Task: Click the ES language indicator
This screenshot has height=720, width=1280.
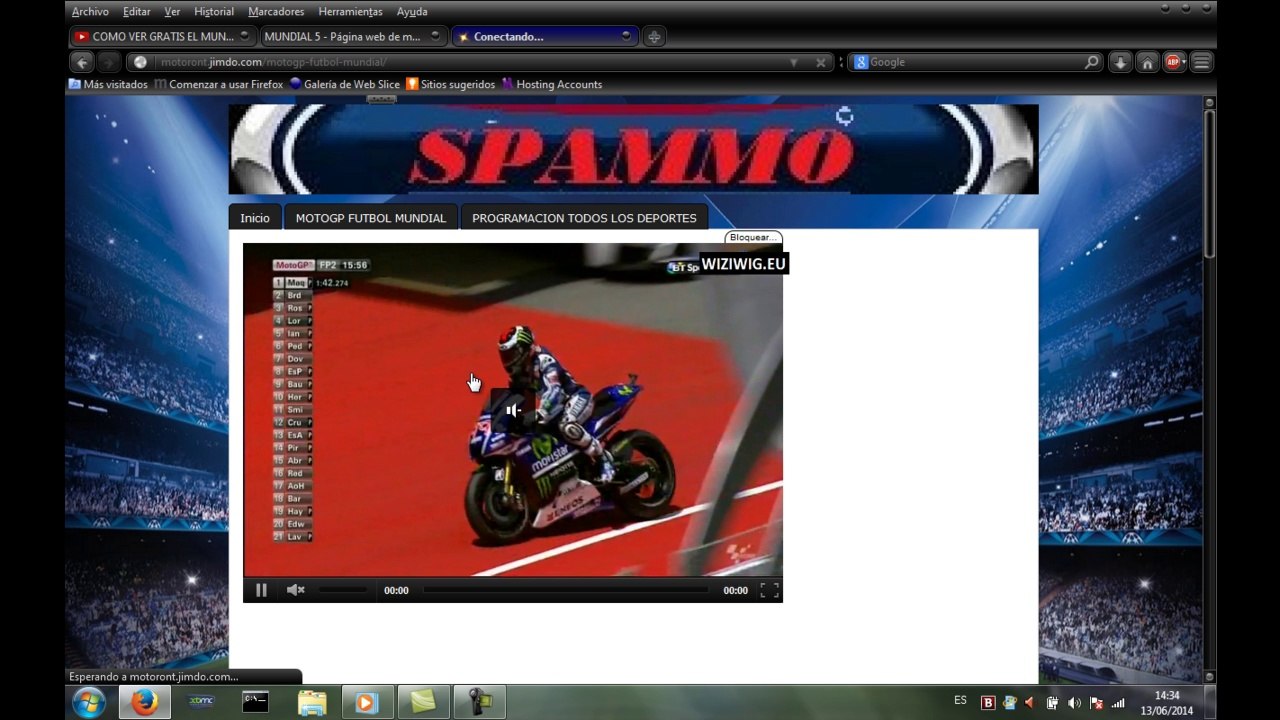Action: (x=960, y=701)
